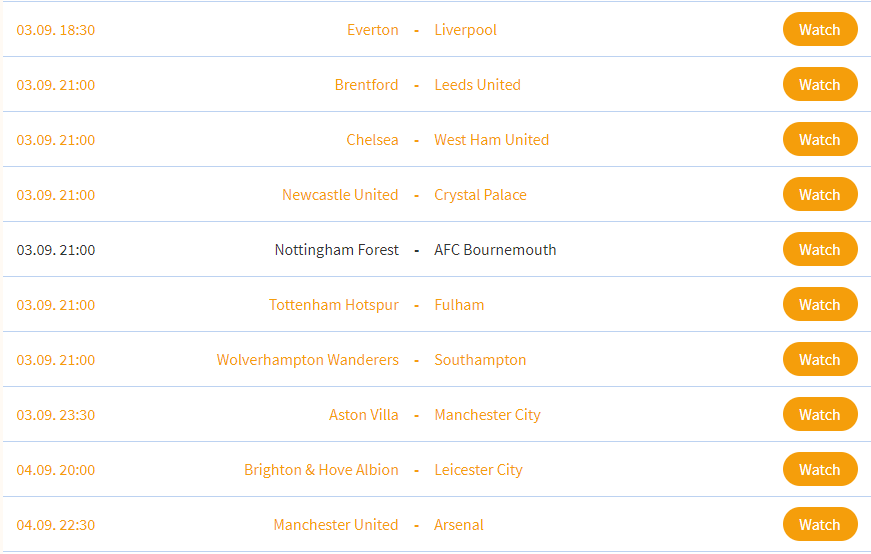871x554 pixels.
Task: Click the Manchester City team name
Action: click(x=487, y=415)
